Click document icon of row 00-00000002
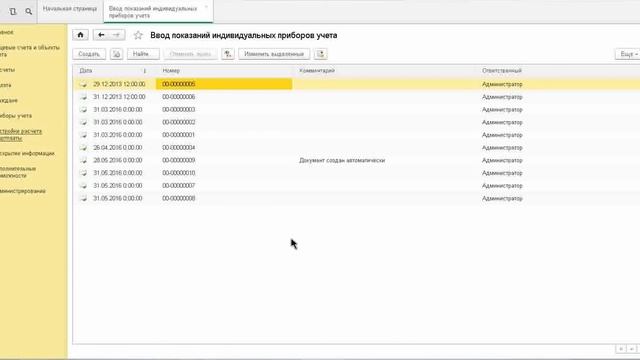 (x=83, y=122)
